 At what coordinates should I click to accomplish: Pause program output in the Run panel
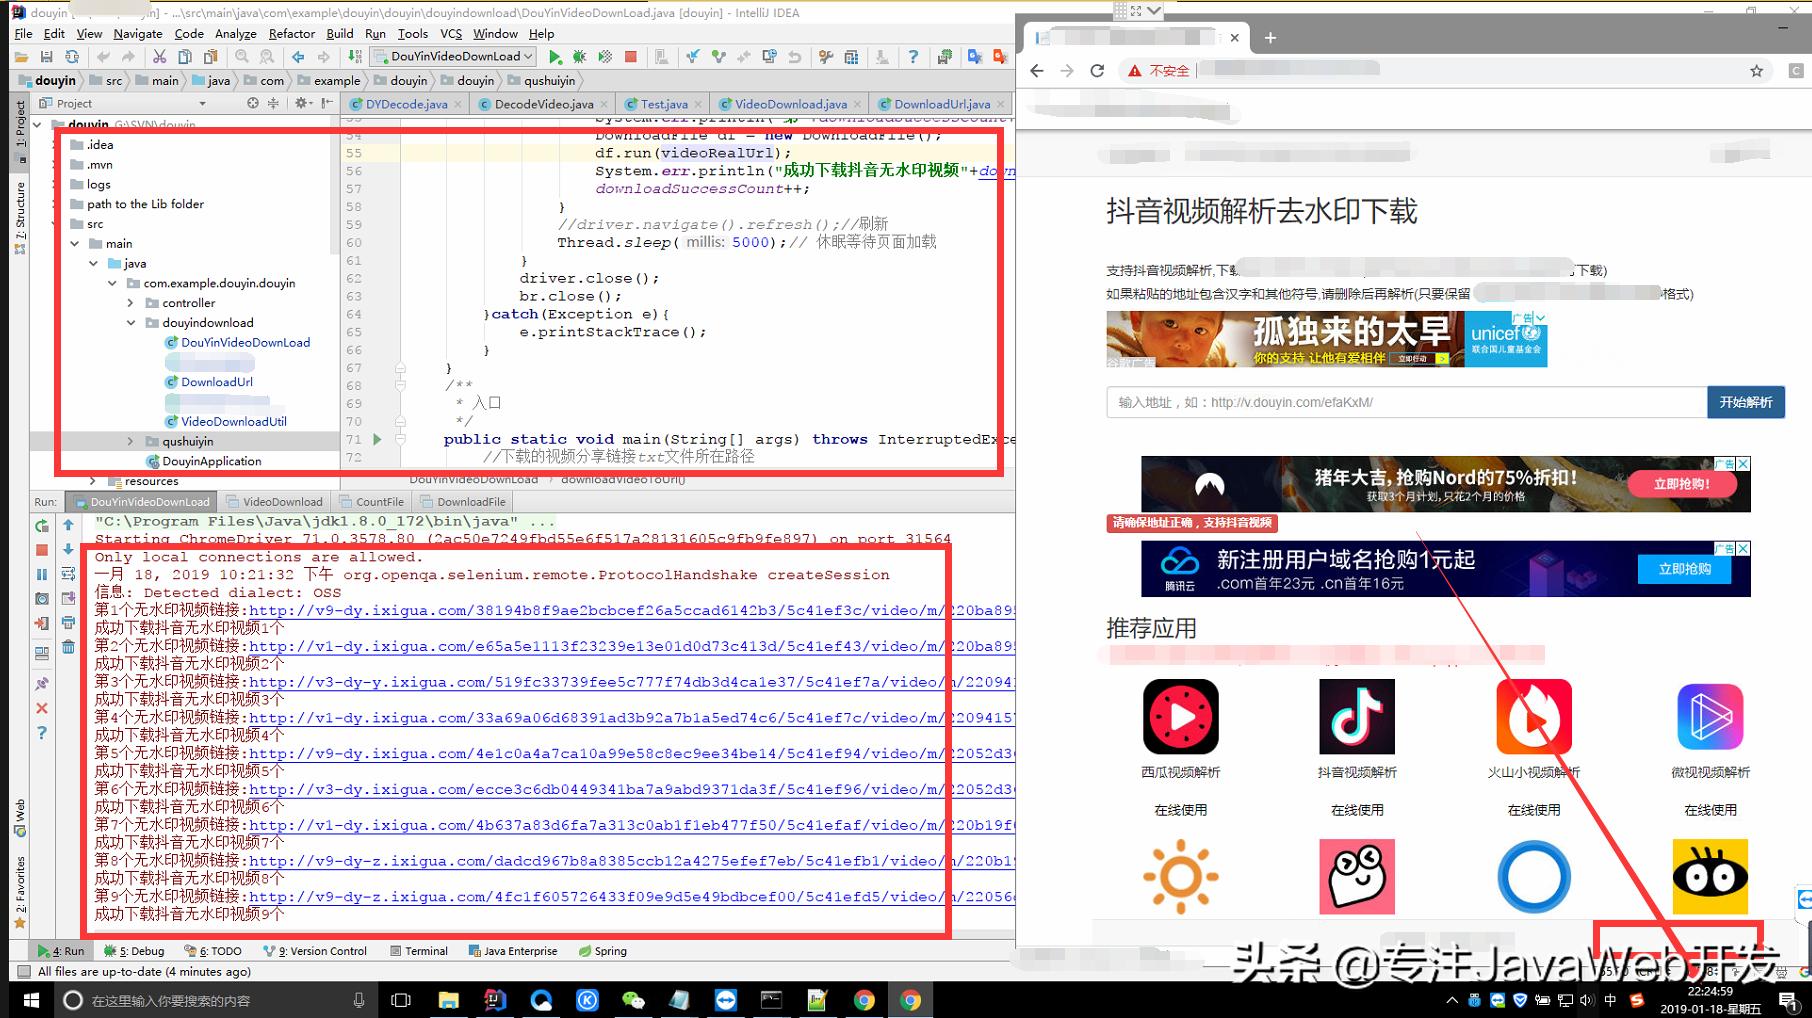[41, 574]
